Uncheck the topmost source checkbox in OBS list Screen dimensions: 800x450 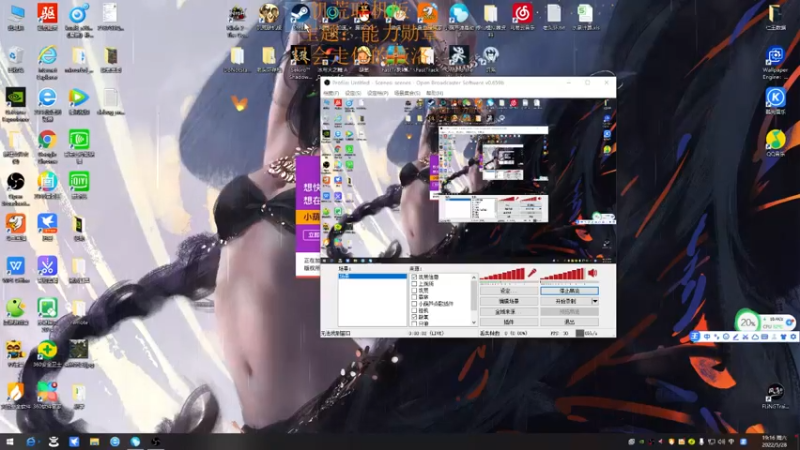(x=414, y=277)
